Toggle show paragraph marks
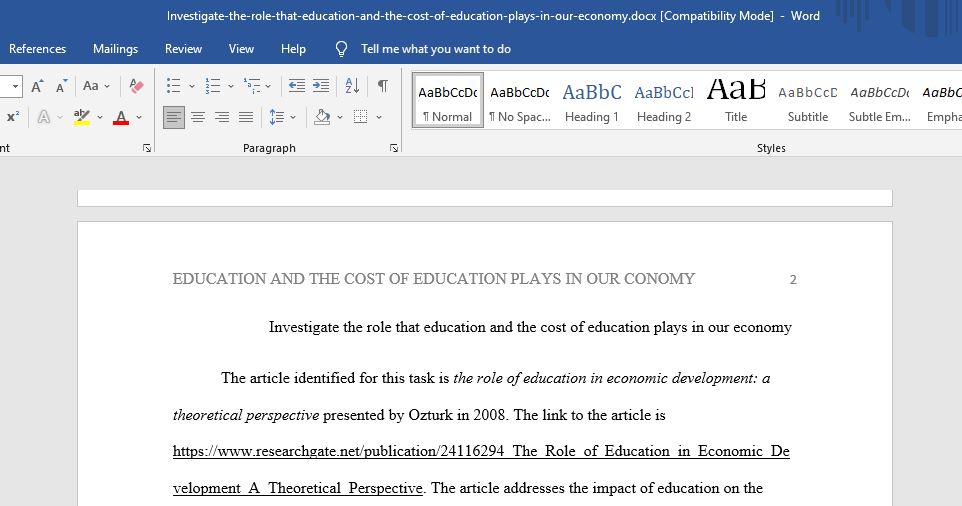Viewport: 962px width, 506px height. click(x=382, y=86)
